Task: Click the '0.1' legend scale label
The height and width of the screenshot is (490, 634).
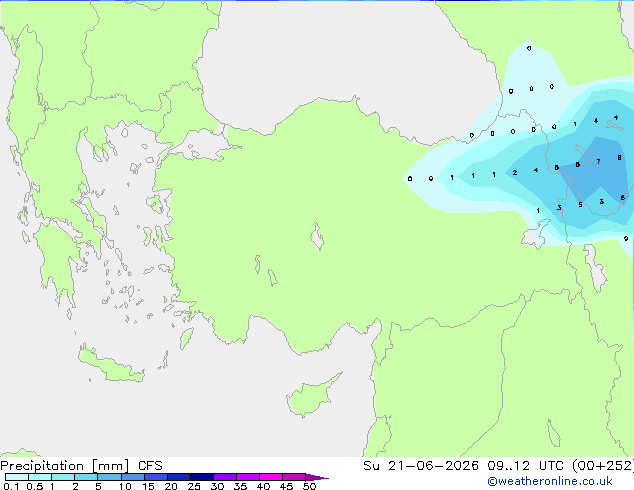Action: coord(11,486)
